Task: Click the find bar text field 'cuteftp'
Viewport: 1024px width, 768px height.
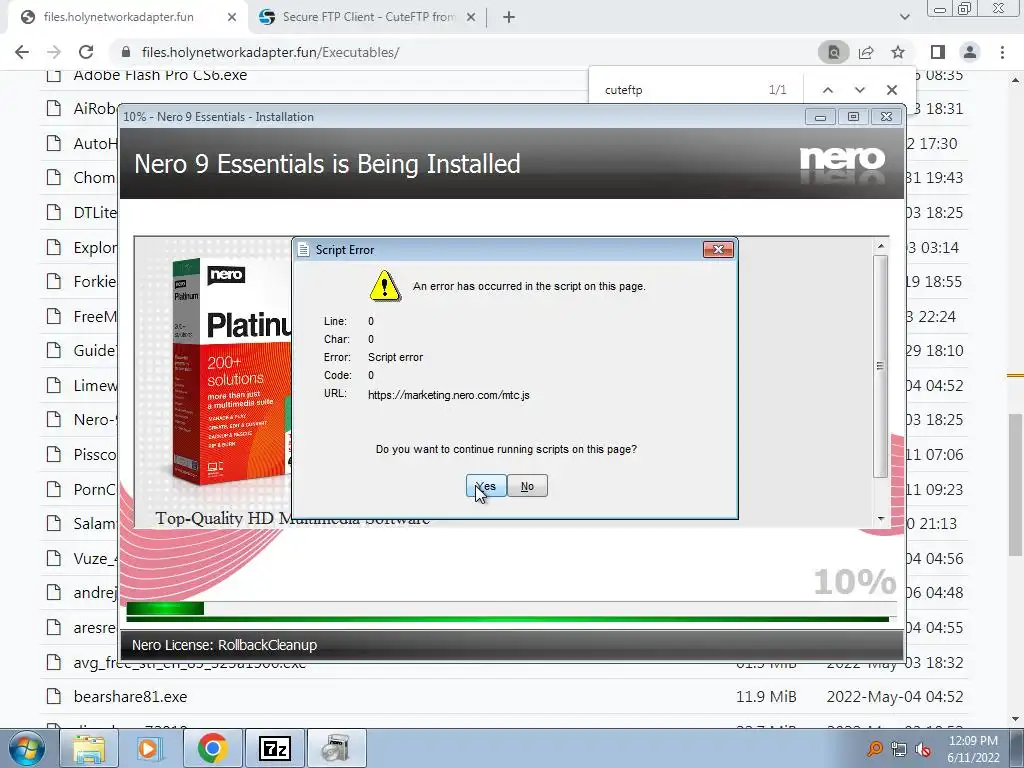Action: click(x=679, y=89)
